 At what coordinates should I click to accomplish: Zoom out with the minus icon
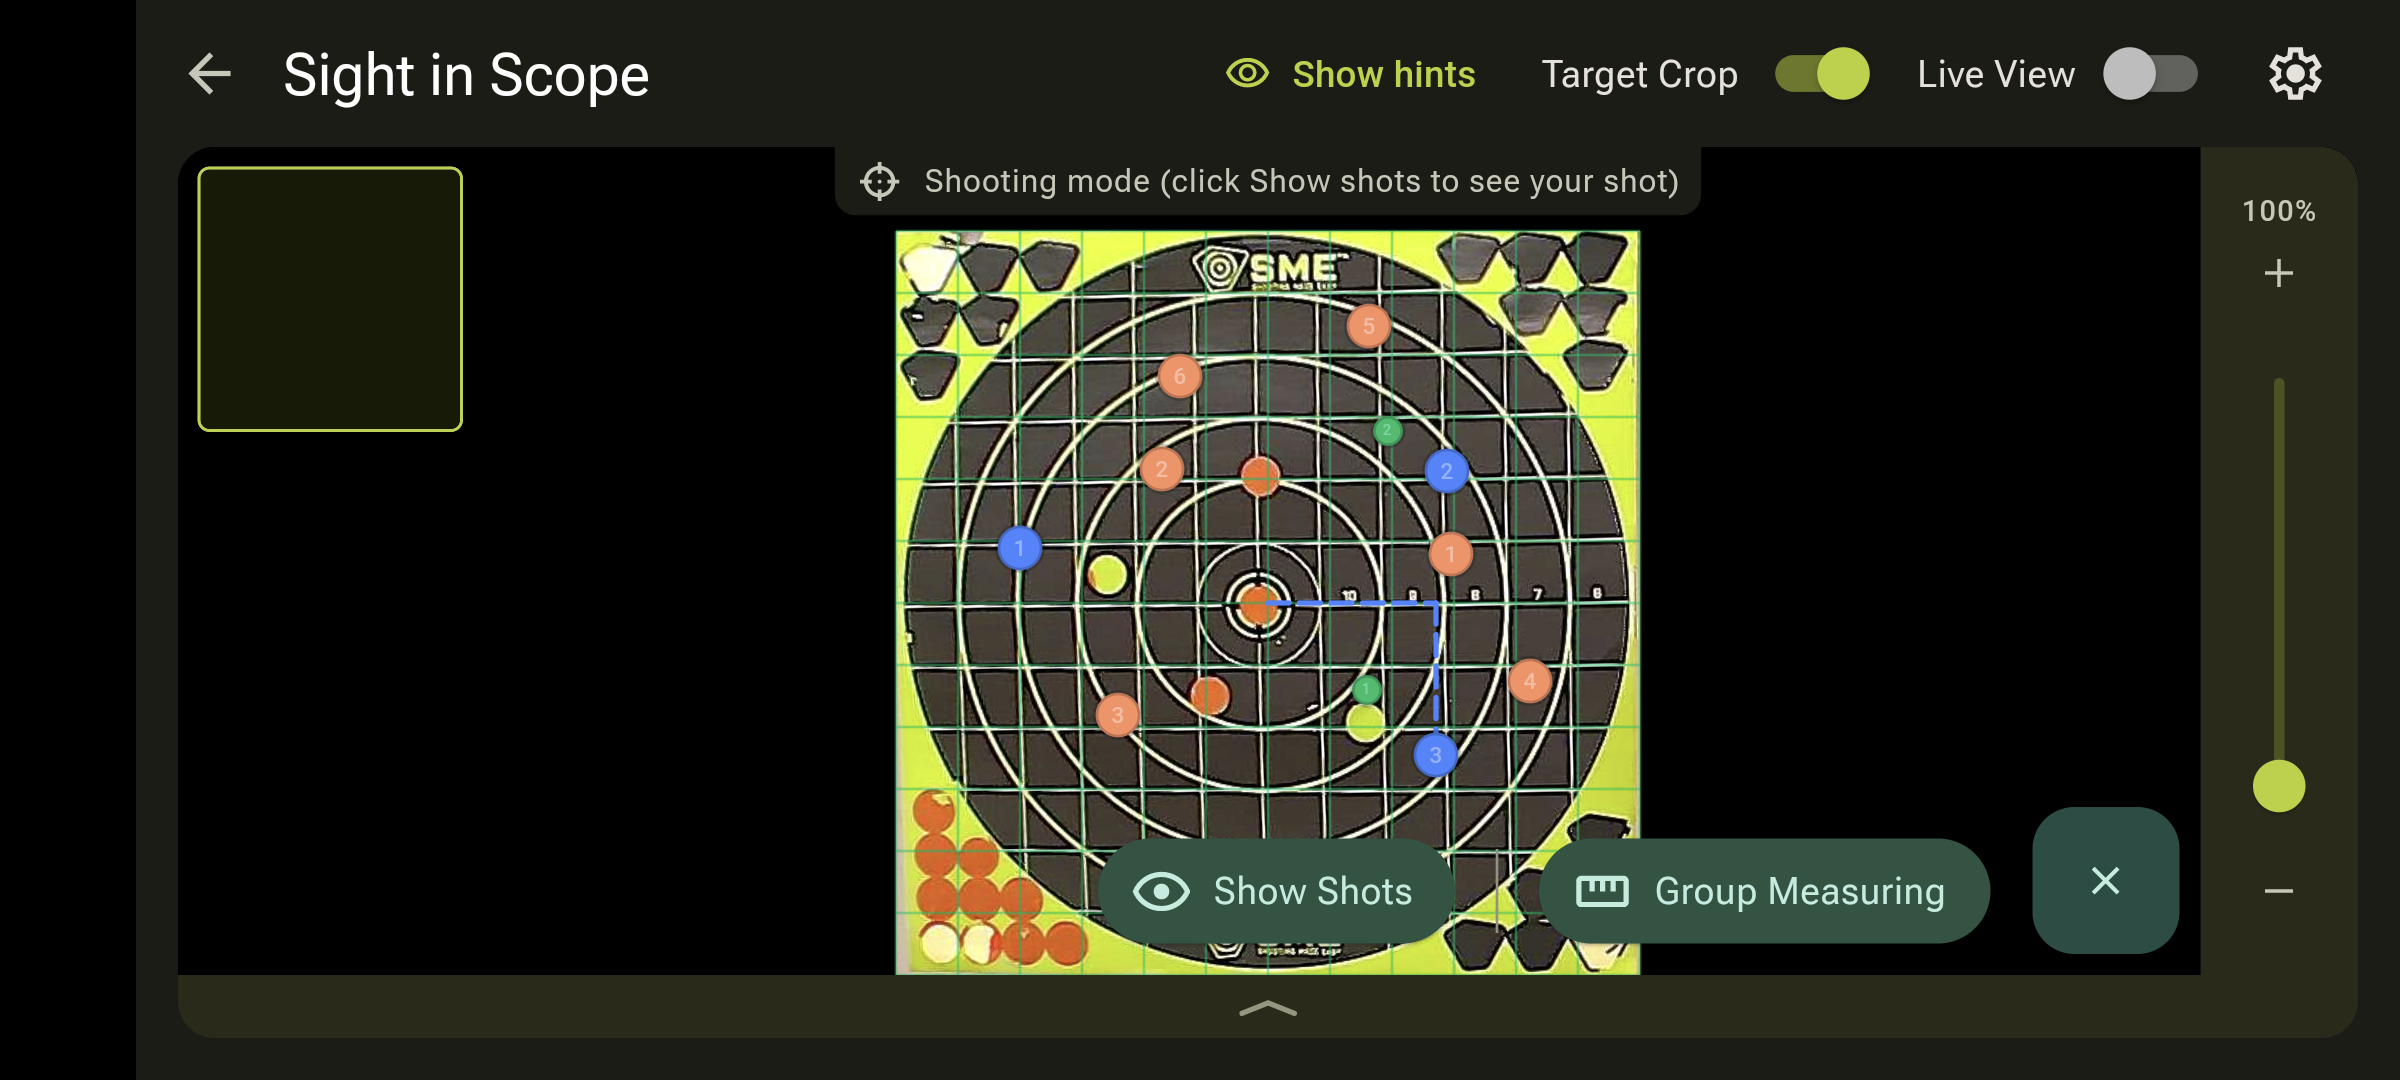tap(2279, 891)
